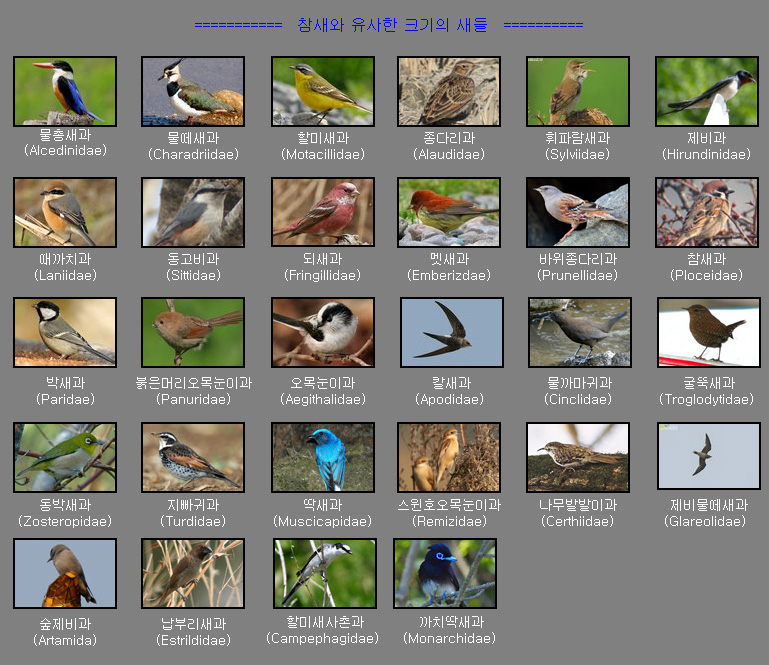Click the Certhiidae treecreeper thumbnail
769x665 pixels.
578,458
